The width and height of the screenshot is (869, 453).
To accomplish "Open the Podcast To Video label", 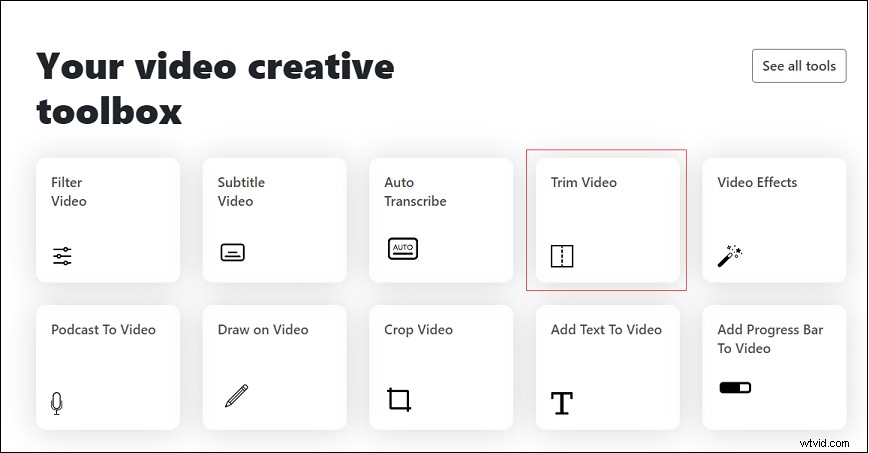I will (103, 329).
